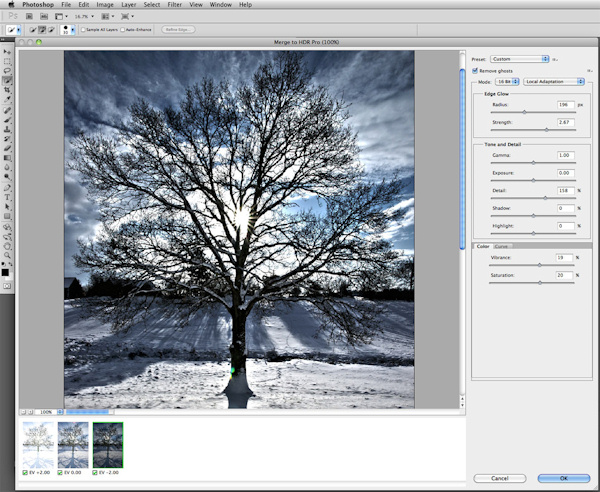This screenshot has width=600, height=492.
Task: Click the foreground color swatch
Action: tap(6, 271)
